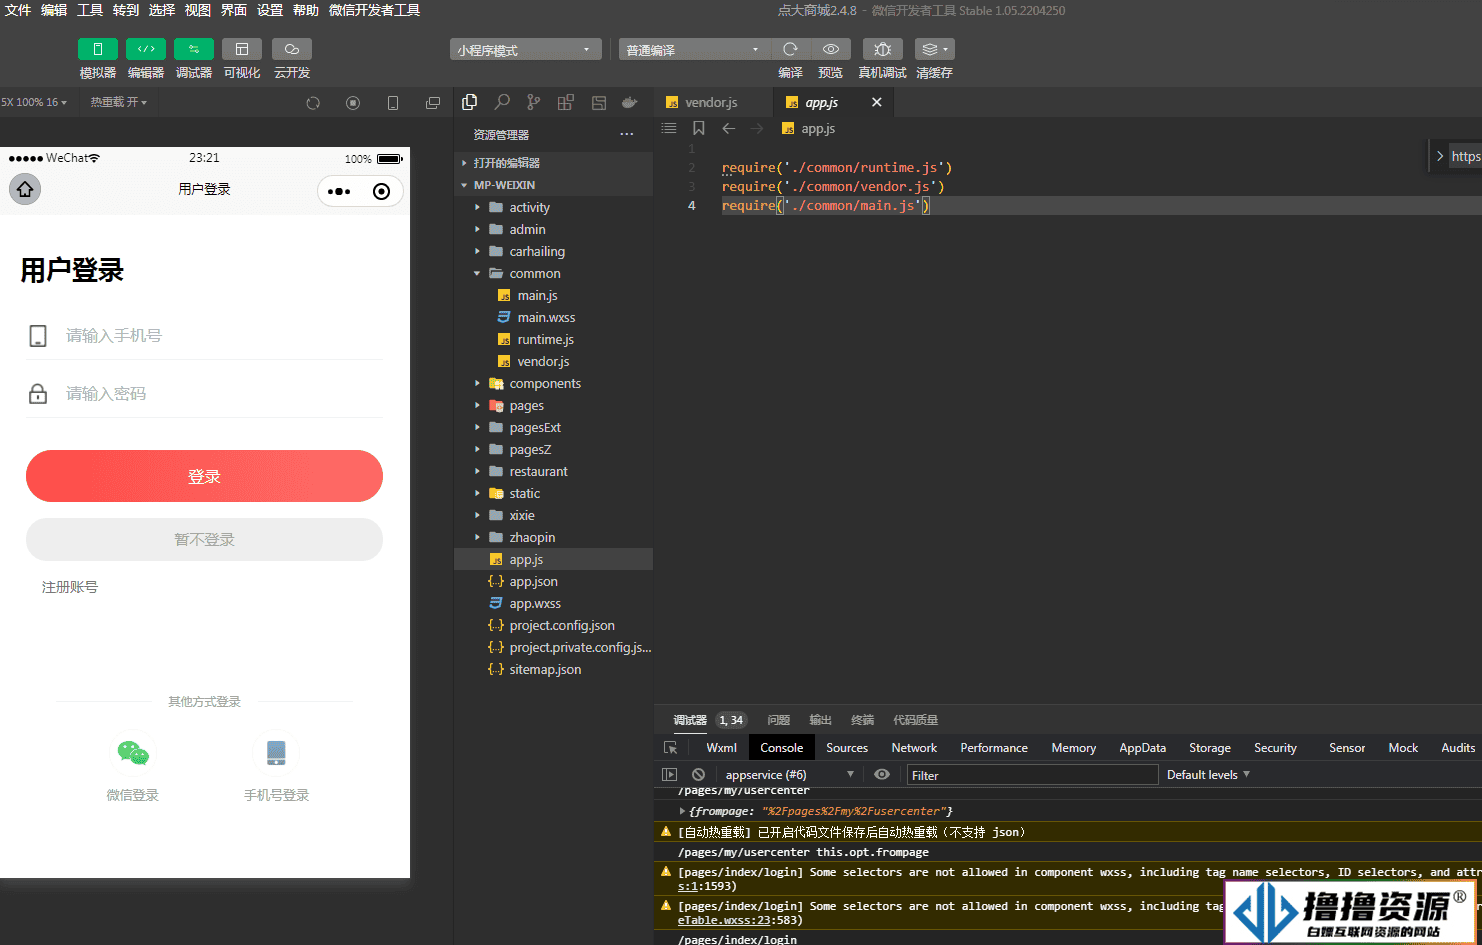Click the clear cache icon
This screenshot has width=1482, height=945.
pyautogui.click(x=934, y=49)
